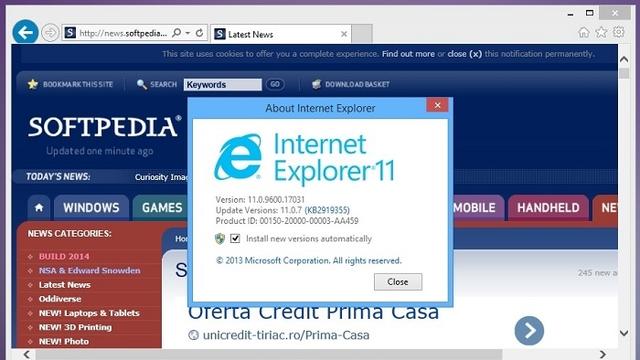Screen dimensions: 640x360
Task: Open the Download Basket
Action: 351,84
